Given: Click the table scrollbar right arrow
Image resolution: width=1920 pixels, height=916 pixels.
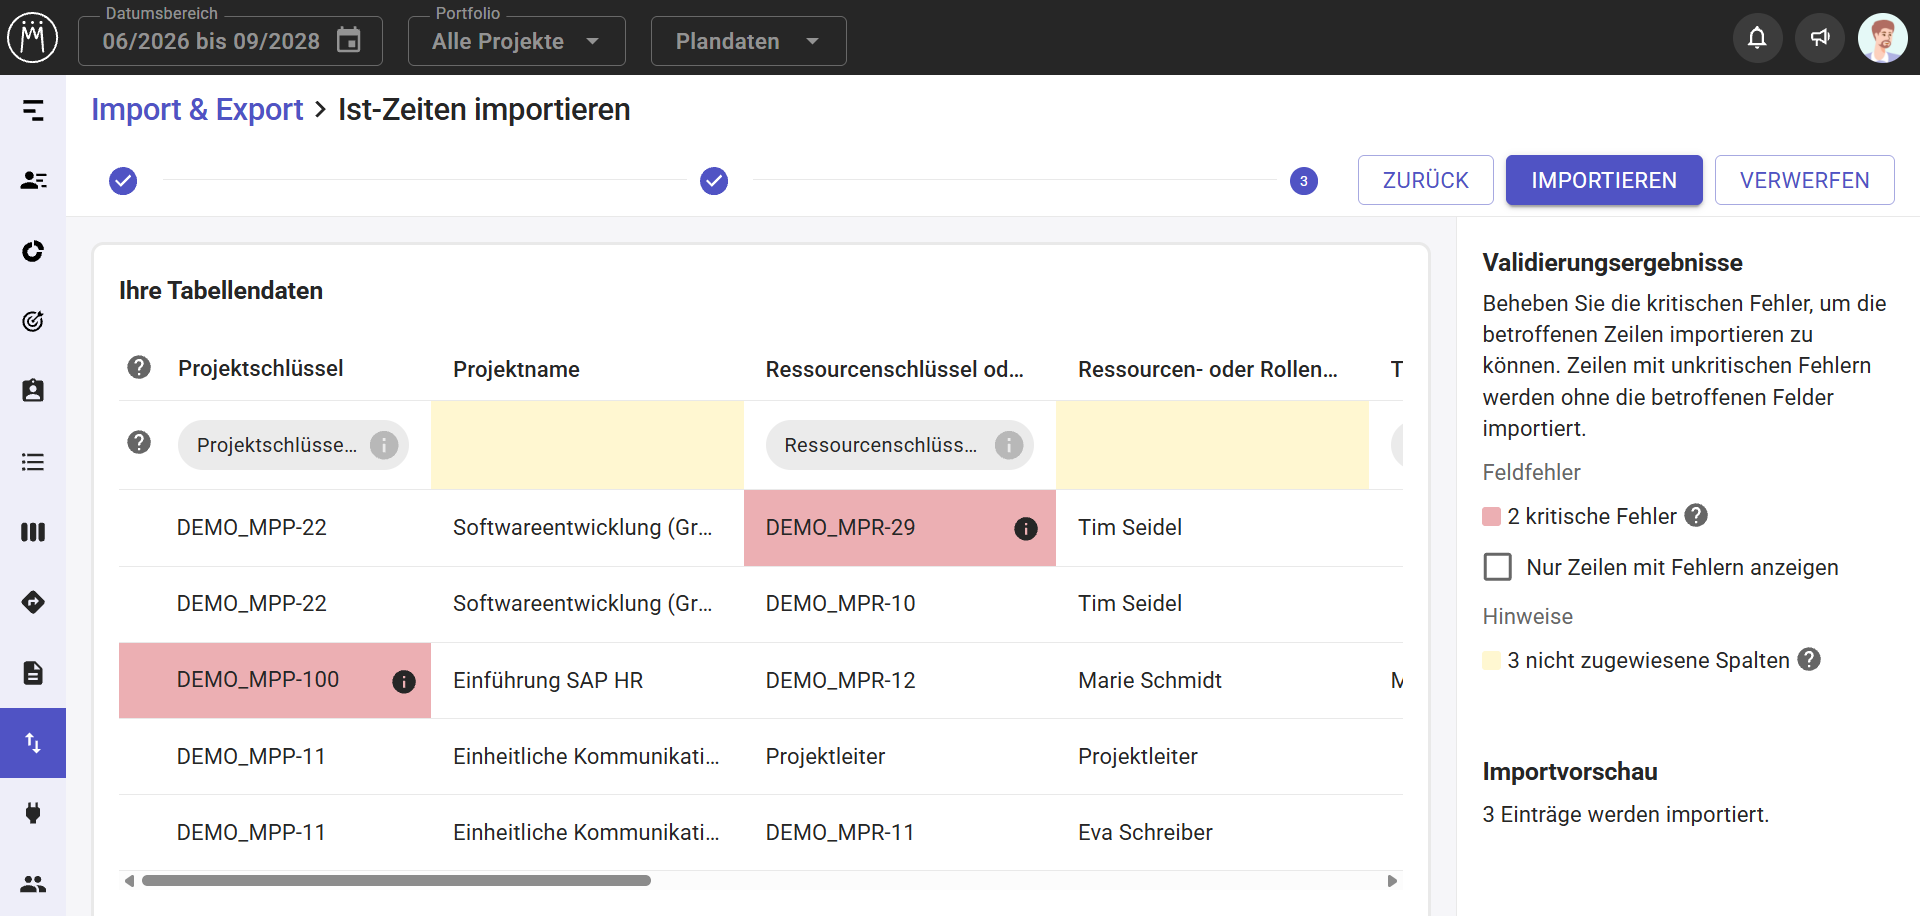Looking at the screenshot, I should (x=1392, y=881).
